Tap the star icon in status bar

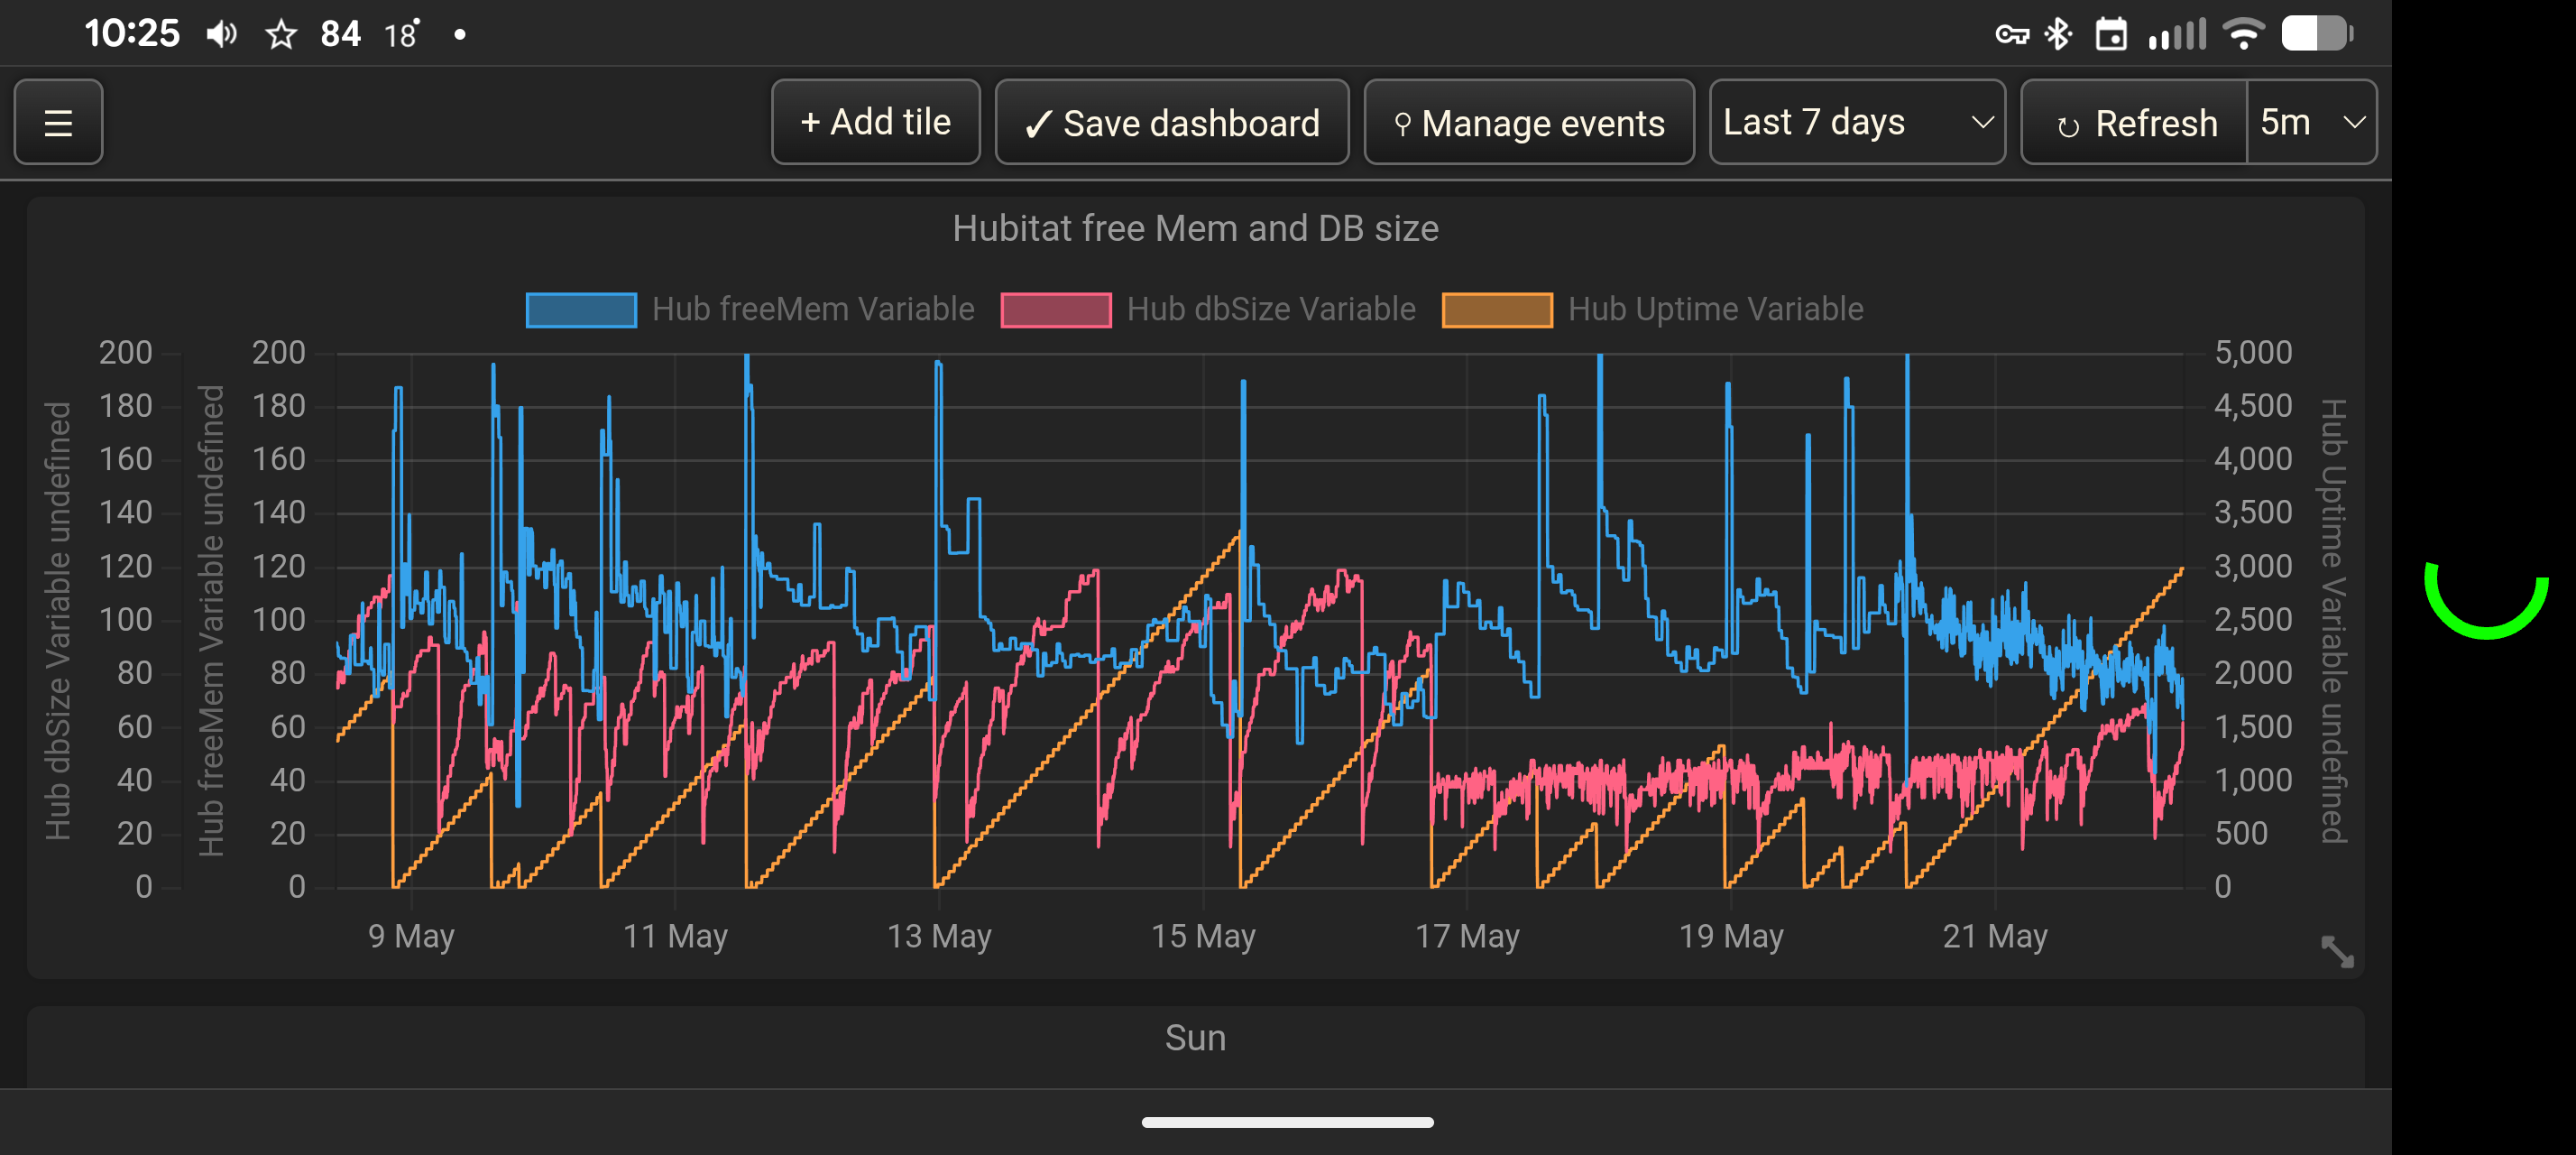[x=281, y=35]
